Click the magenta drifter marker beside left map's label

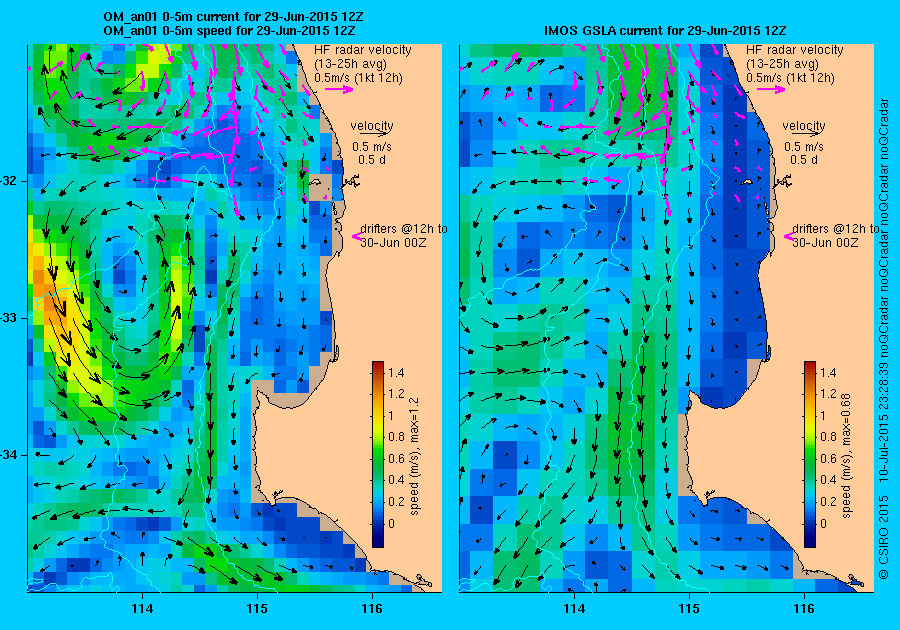tap(355, 236)
